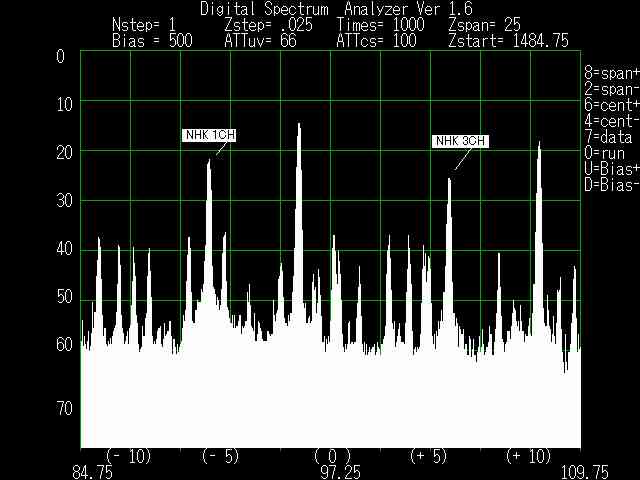This screenshot has width=640, height=480.
Task: Click the 6=cent+ key command
Action: [x=612, y=105]
